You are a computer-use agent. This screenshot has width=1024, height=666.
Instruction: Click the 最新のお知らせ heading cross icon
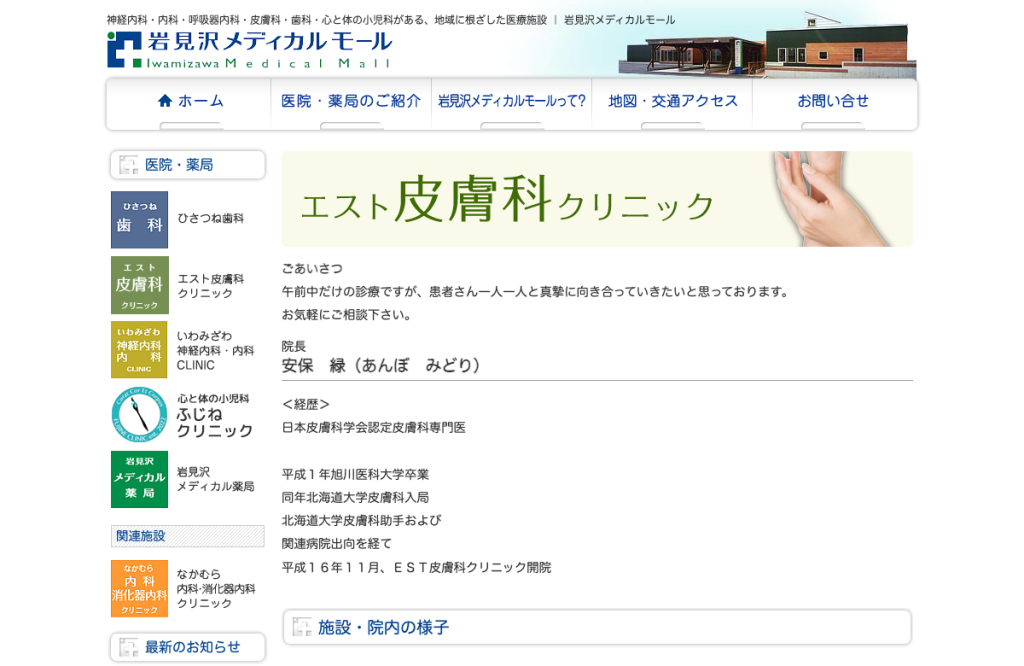point(129,647)
